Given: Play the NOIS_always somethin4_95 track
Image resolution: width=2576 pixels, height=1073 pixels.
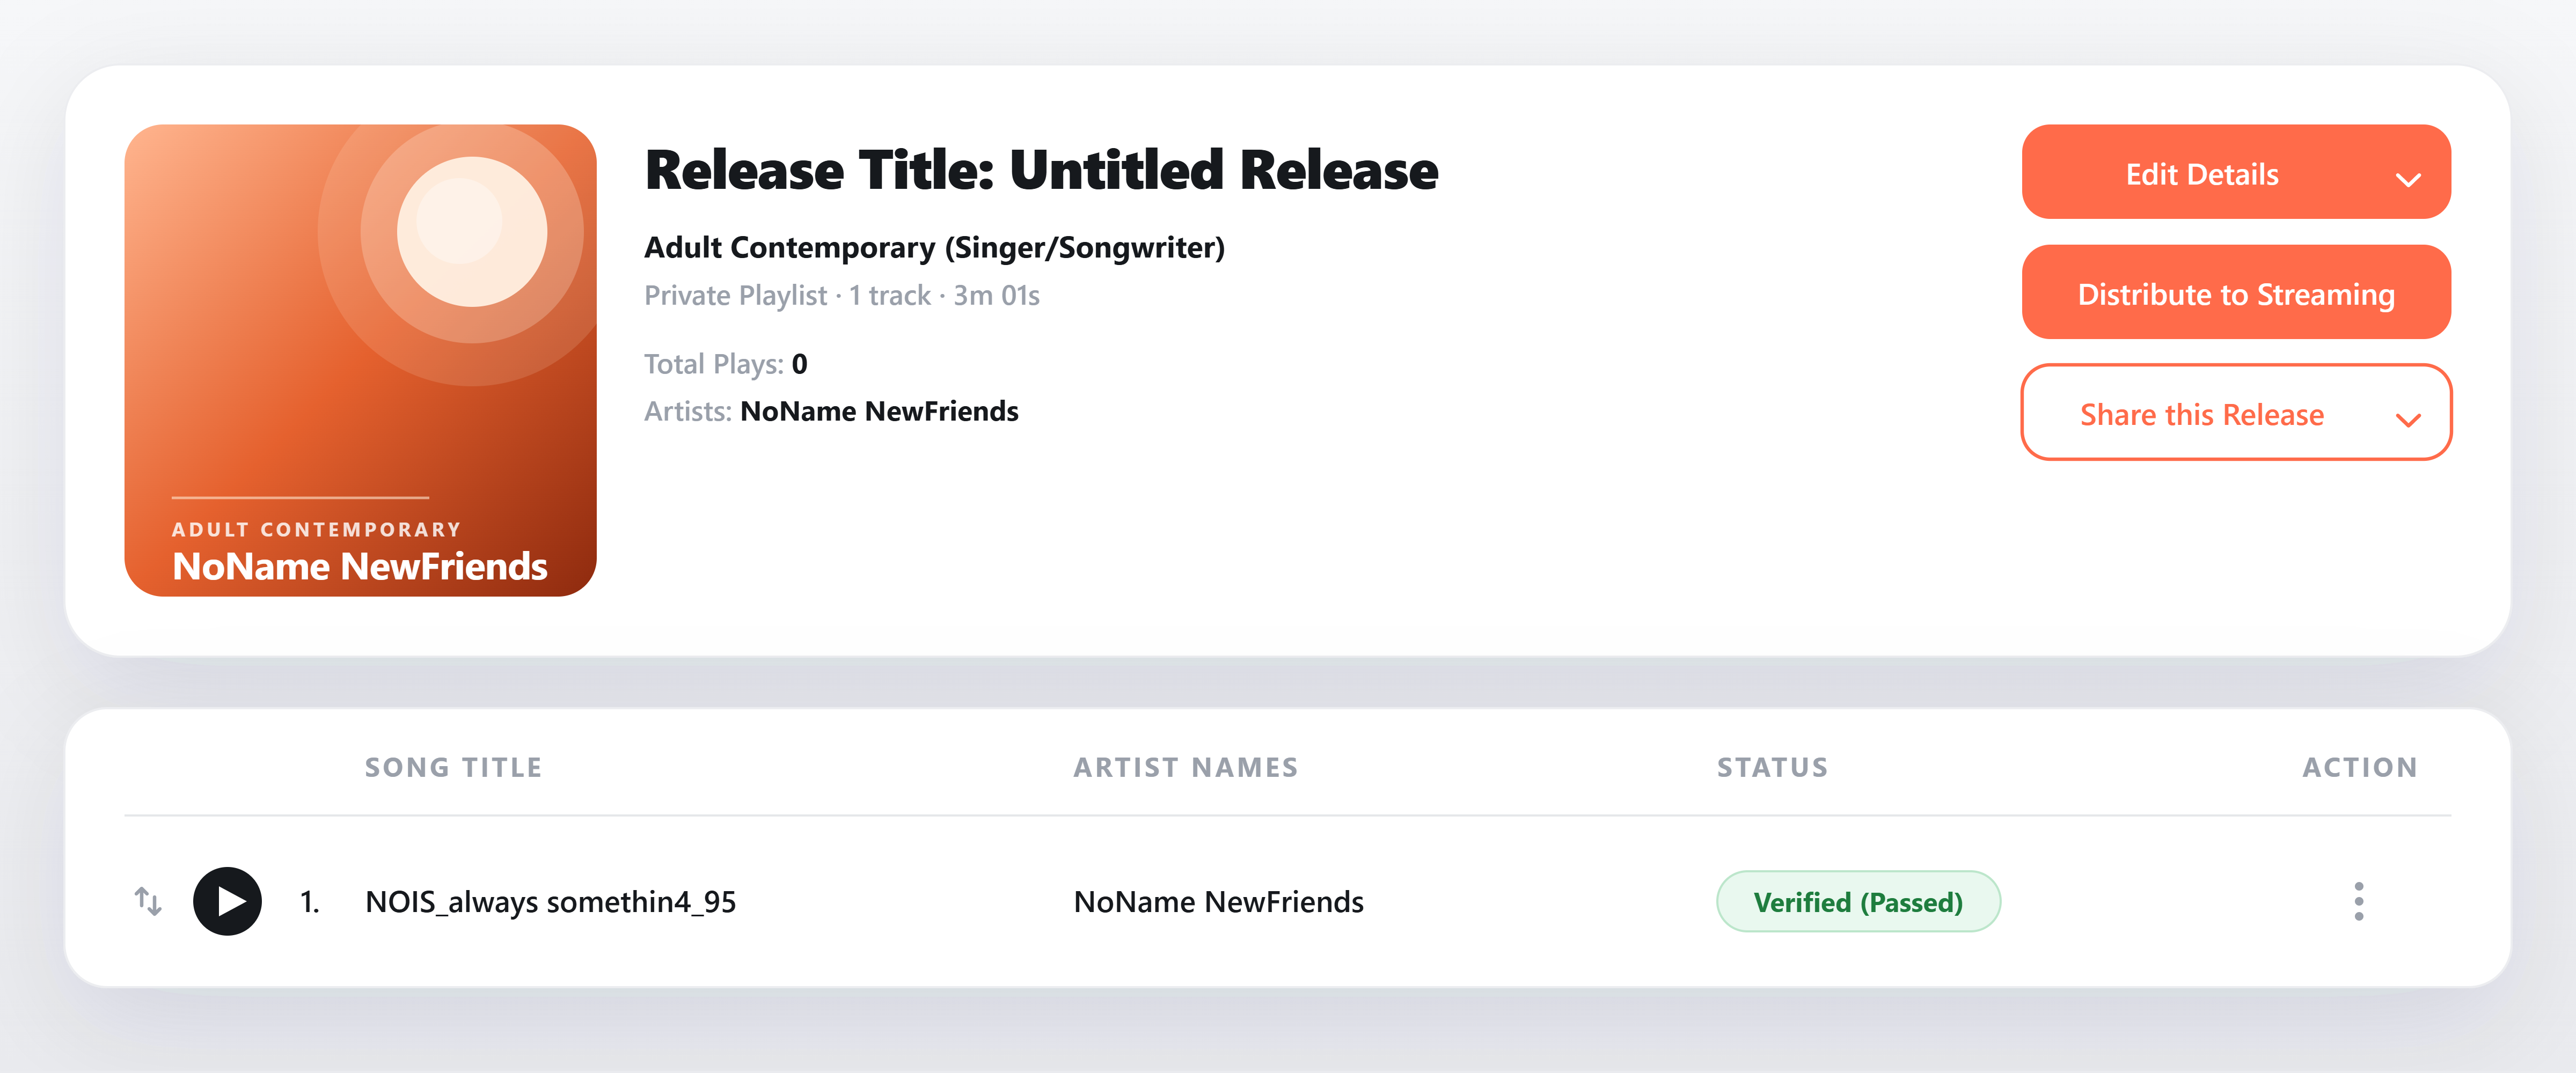Looking at the screenshot, I should tap(227, 901).
